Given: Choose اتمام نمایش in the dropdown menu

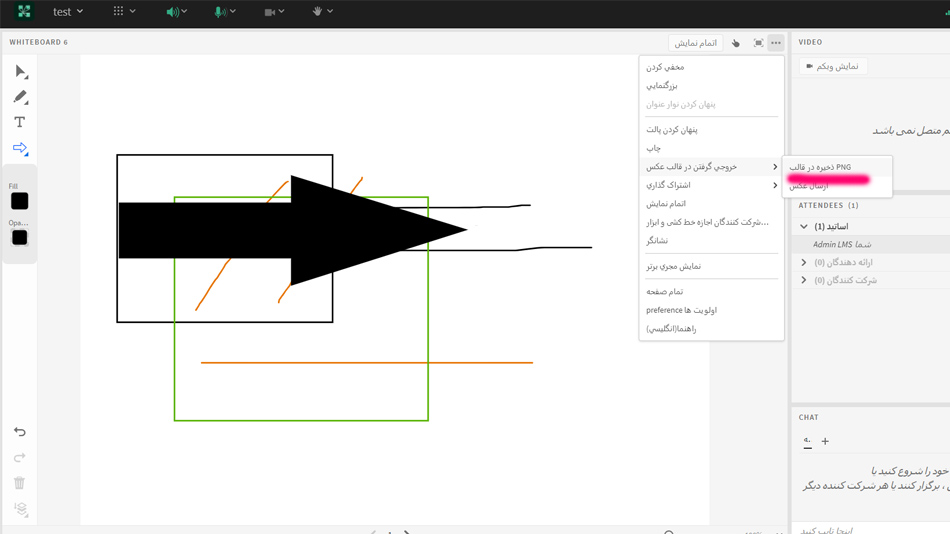Looking at the screenshot, I should [711, 204].
